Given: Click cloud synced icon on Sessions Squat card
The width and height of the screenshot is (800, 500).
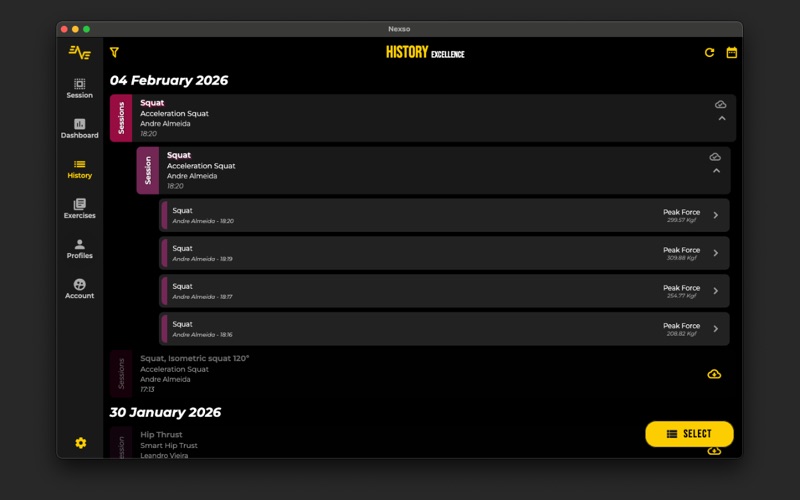Looking at the screenshot, I should tap(720, 104).
